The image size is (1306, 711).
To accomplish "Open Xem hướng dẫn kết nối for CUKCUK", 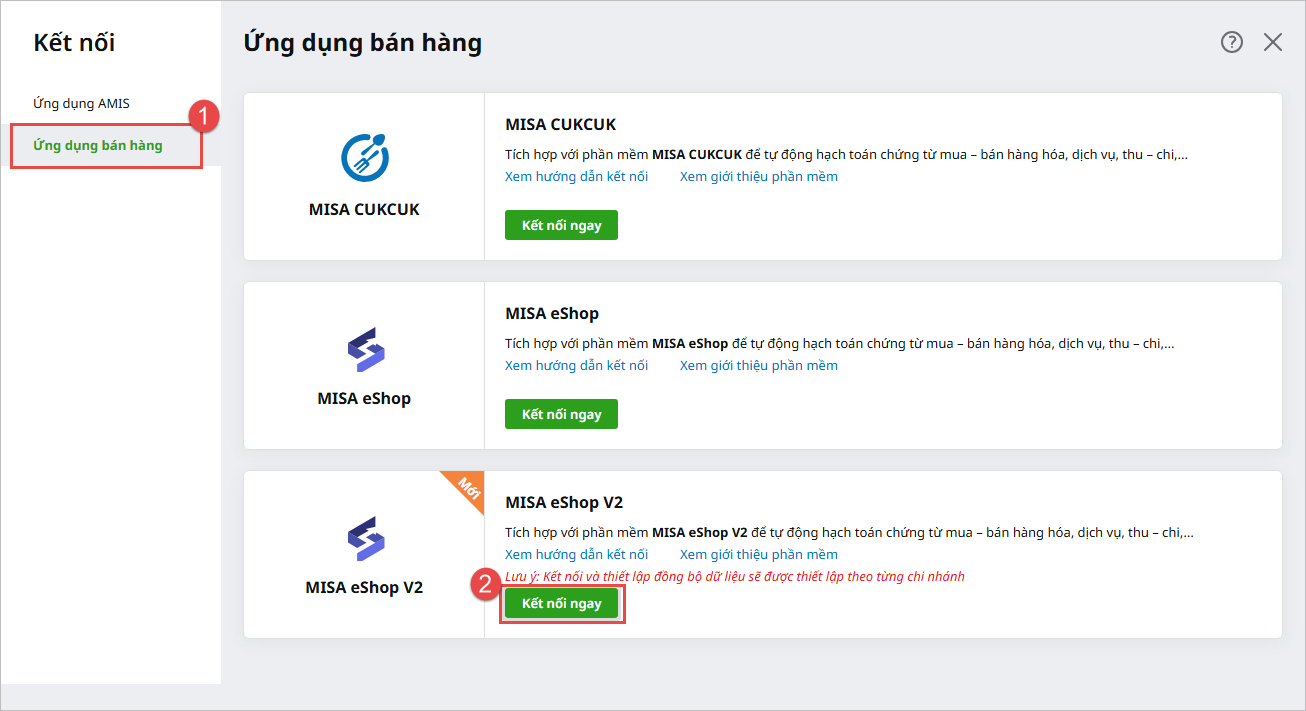I will [576, 177].
